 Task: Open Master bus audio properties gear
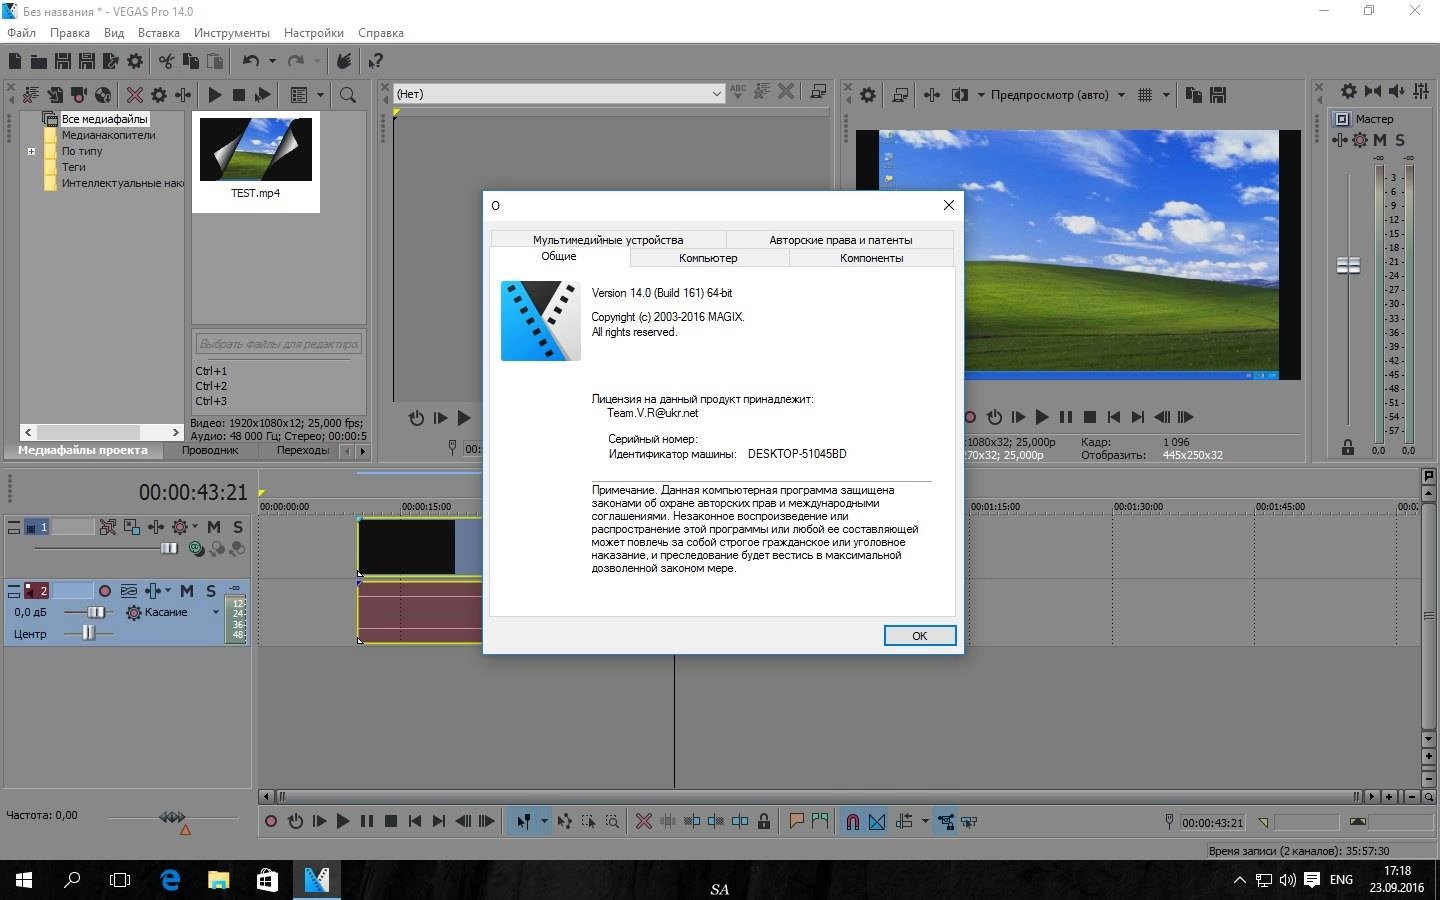pos(1349,91)
